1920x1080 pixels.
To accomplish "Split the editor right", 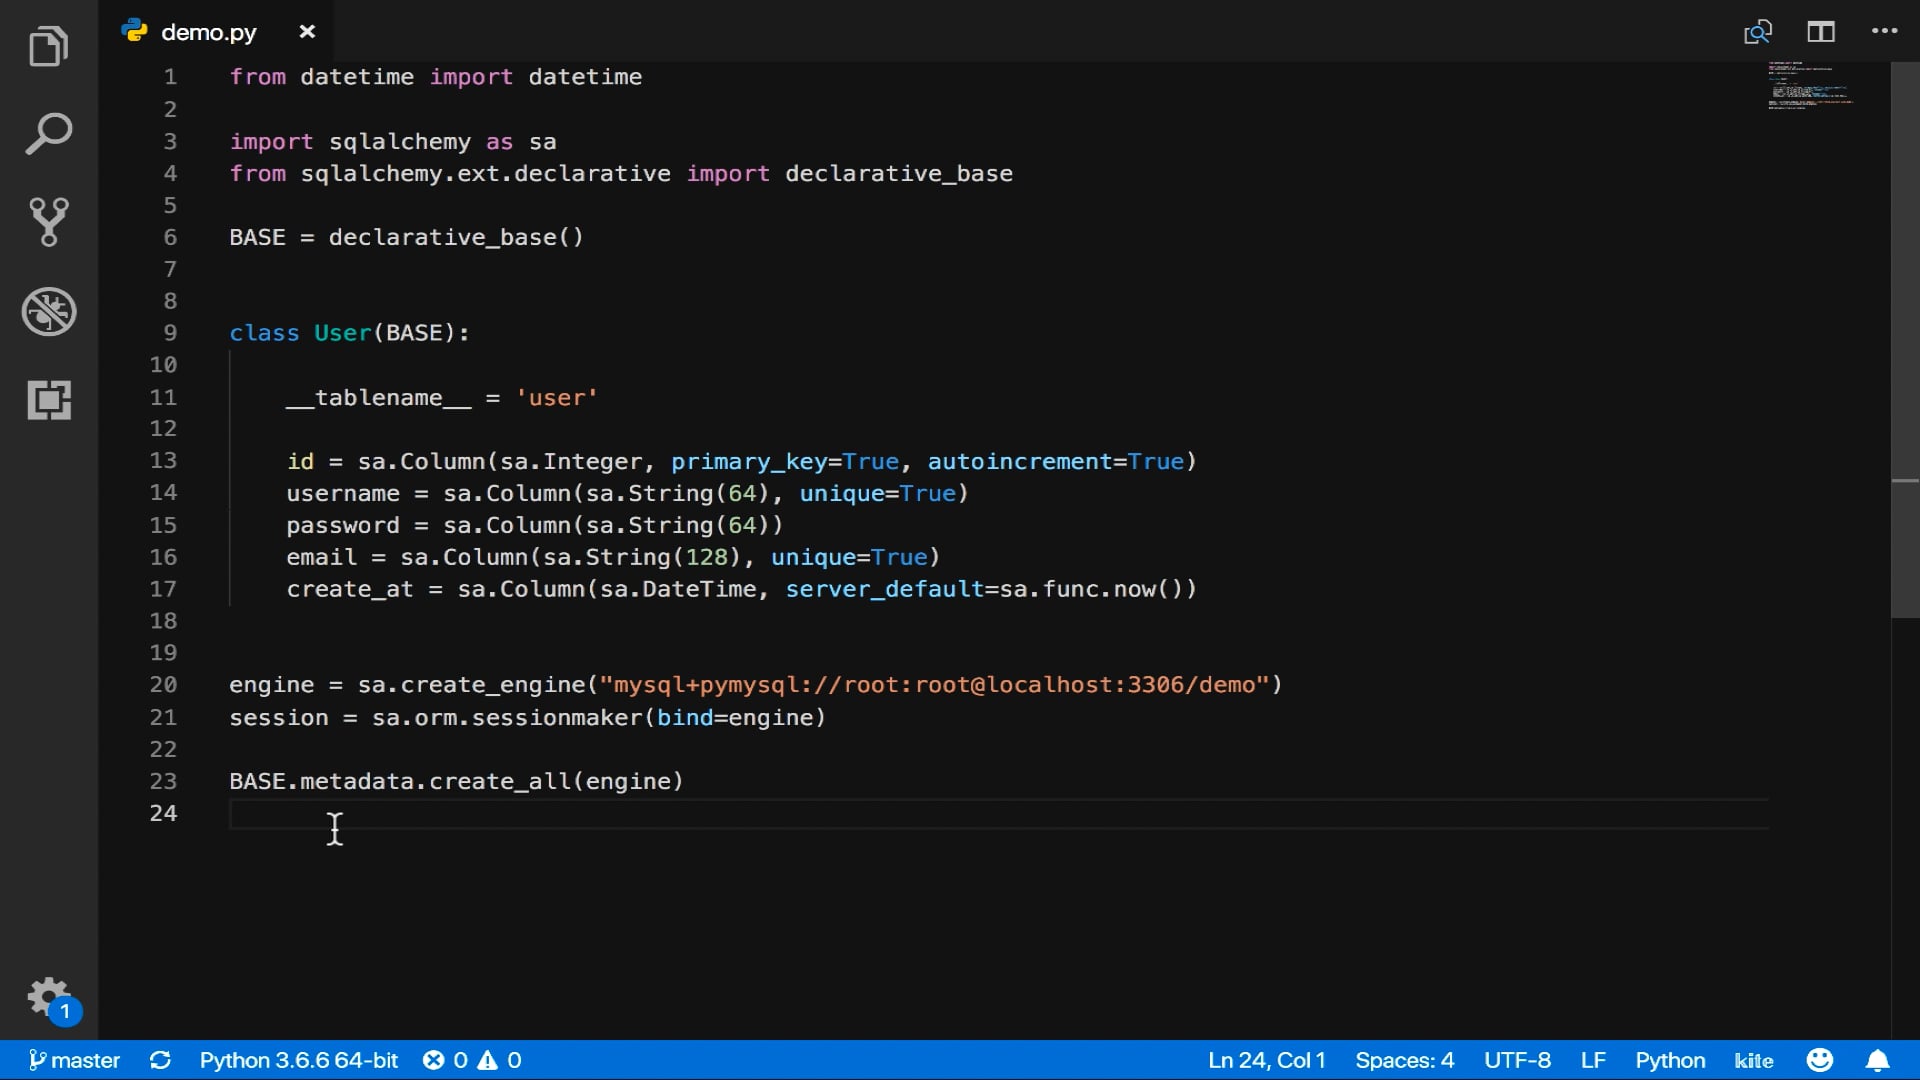I will coord(1821,32).
